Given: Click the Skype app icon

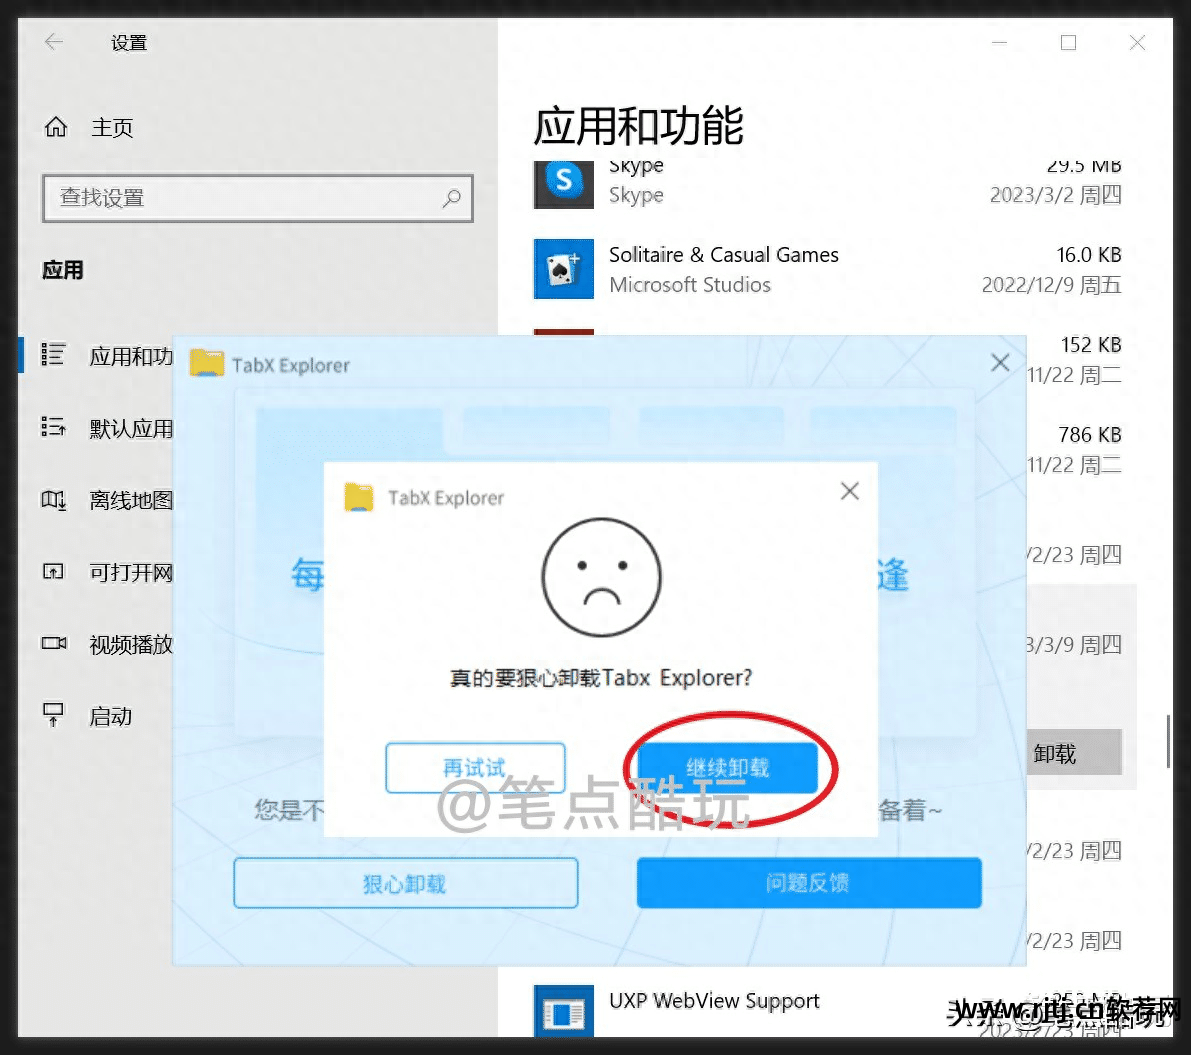Looking at the screenshot, I should point(563,184).
